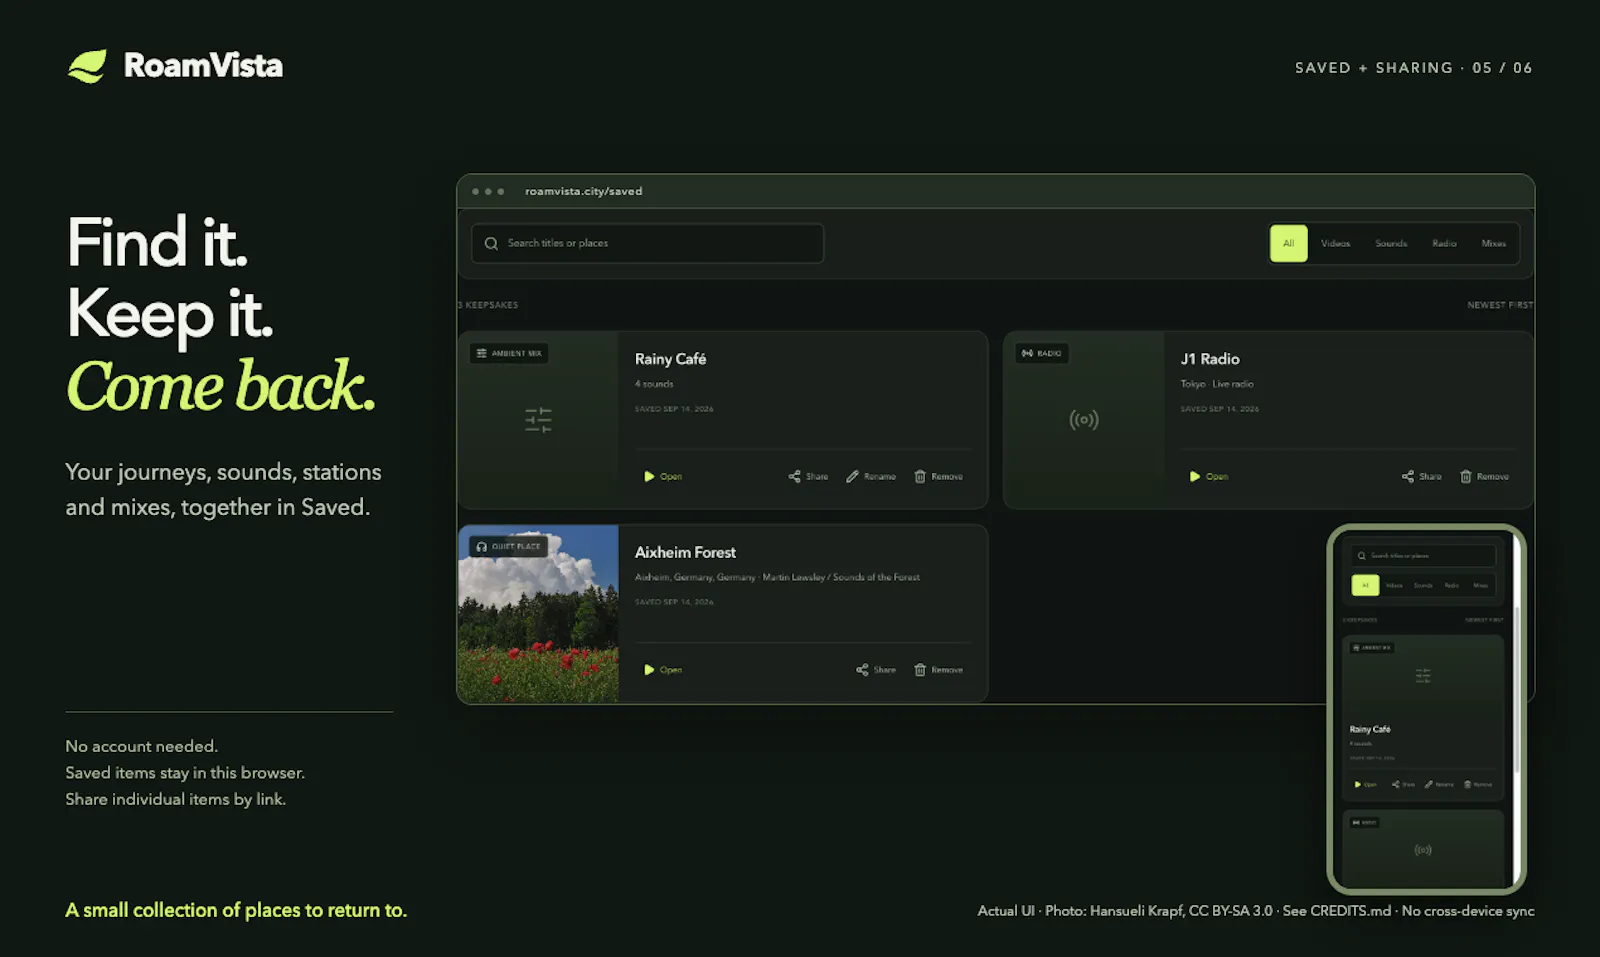Click the 'SAVED + SHARING · 05 / 06' header
Viewport: 1600px width, 957px height.
pos(1414,68)
